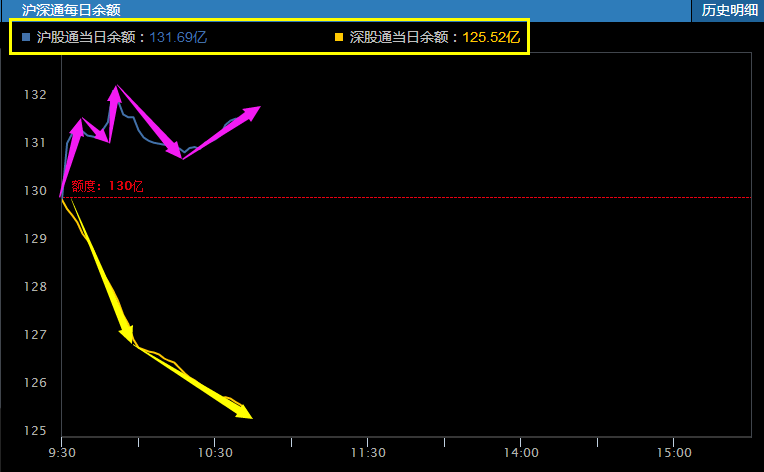Viewport: 764px width, 472px height.
Task: Open the 历史明细 history details button
Action: click(729, 10)
